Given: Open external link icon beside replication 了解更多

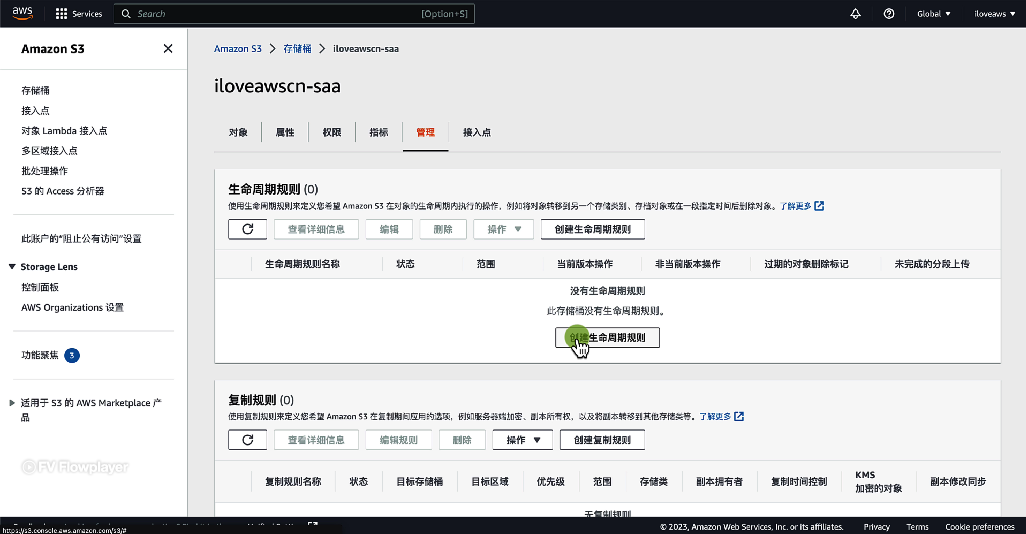Looking at the screenshot, I should (739, 416).
